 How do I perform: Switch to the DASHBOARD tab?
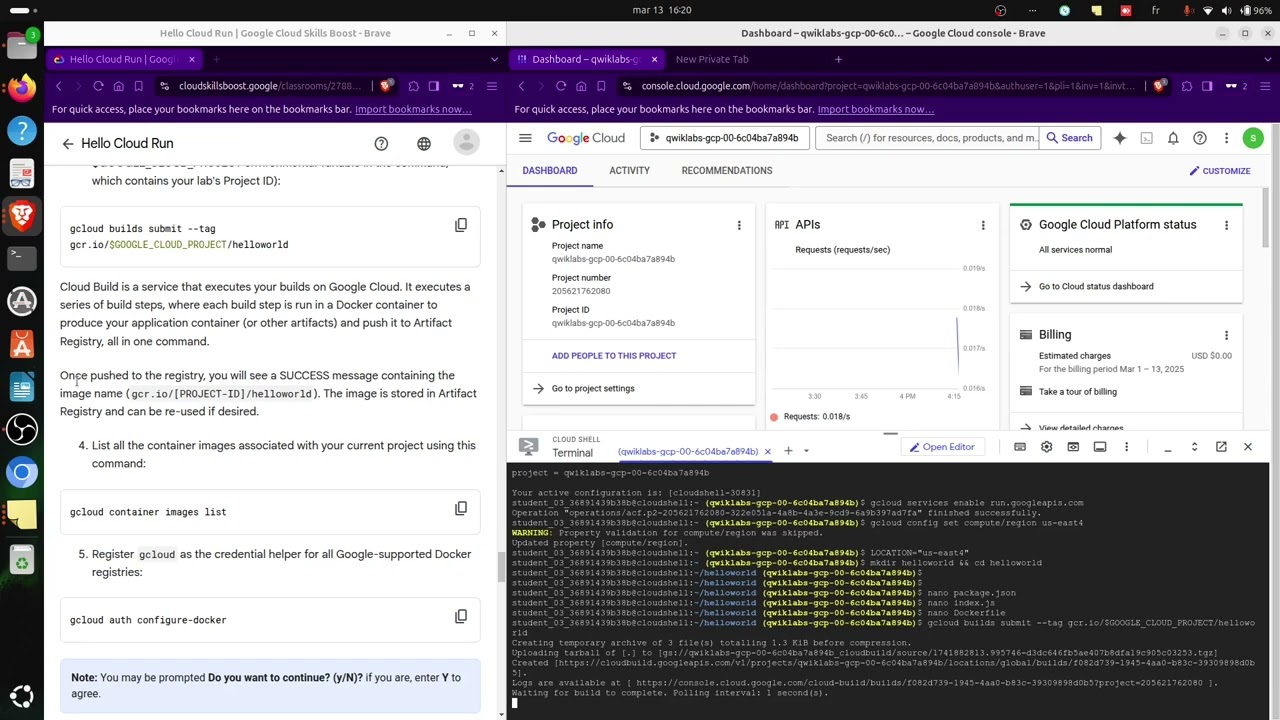pyautogui.click(x=549, y=171)
